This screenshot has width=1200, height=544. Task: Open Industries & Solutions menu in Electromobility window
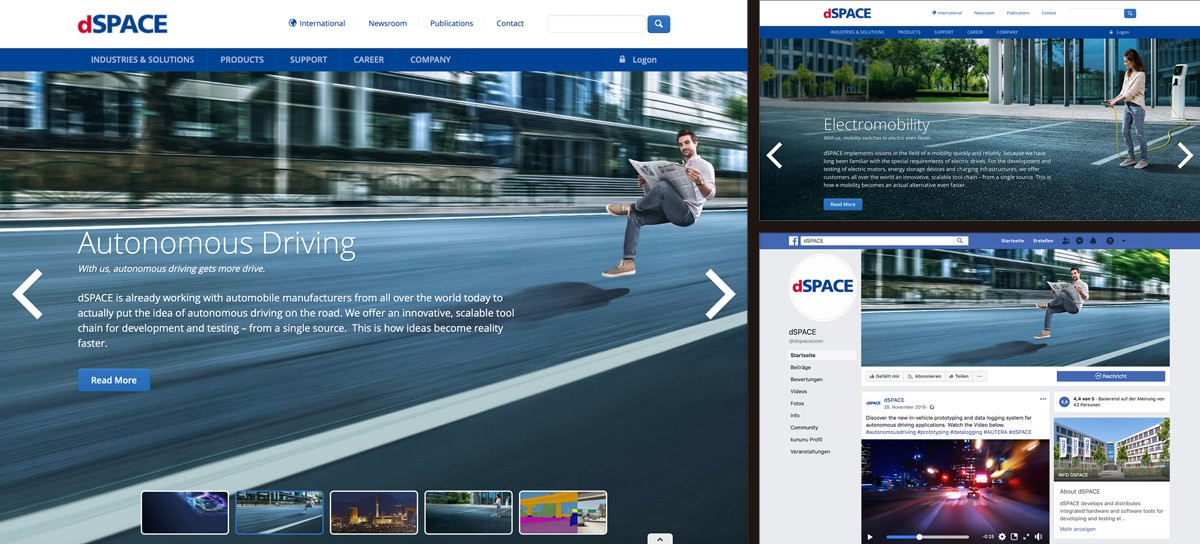(857, 32)
